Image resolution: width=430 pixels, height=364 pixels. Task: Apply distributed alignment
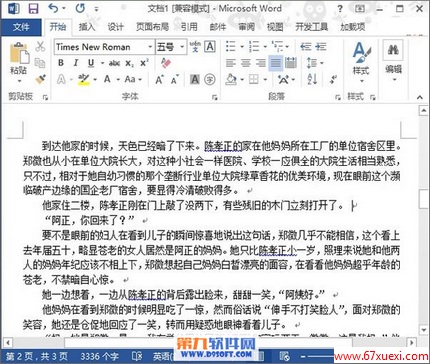tap(291, 63)
